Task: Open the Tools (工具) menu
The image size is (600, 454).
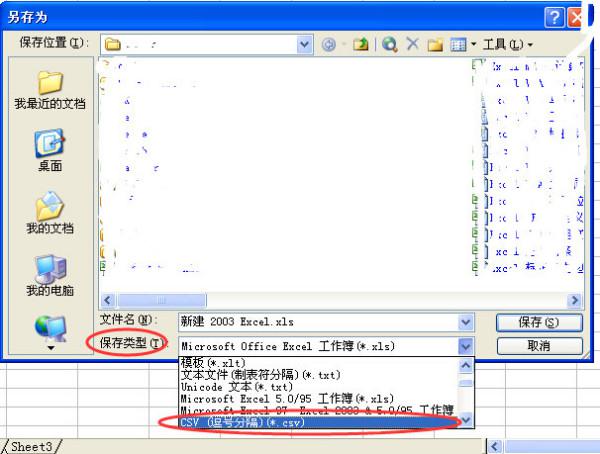Action: [x=507, y=44]
